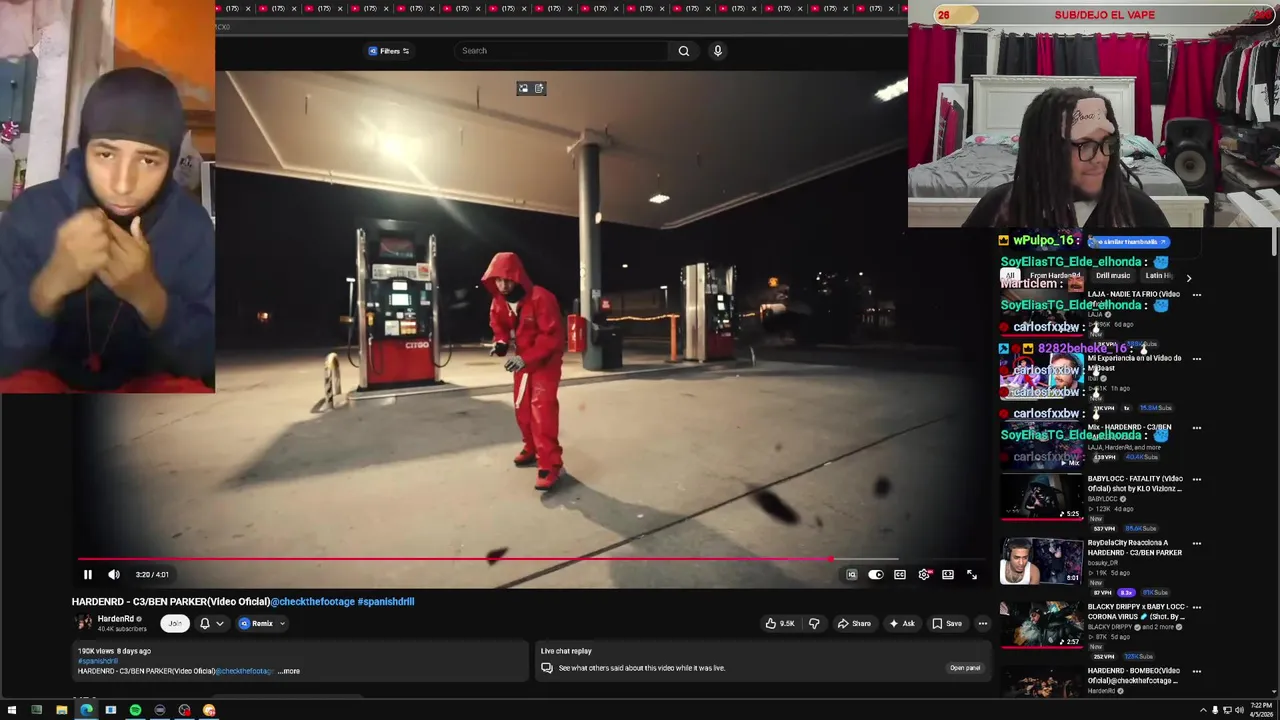Open options menu for LAJA - NADIE TA FRIO
This screenshot has width=1280, height=720.
point(1197,295)
